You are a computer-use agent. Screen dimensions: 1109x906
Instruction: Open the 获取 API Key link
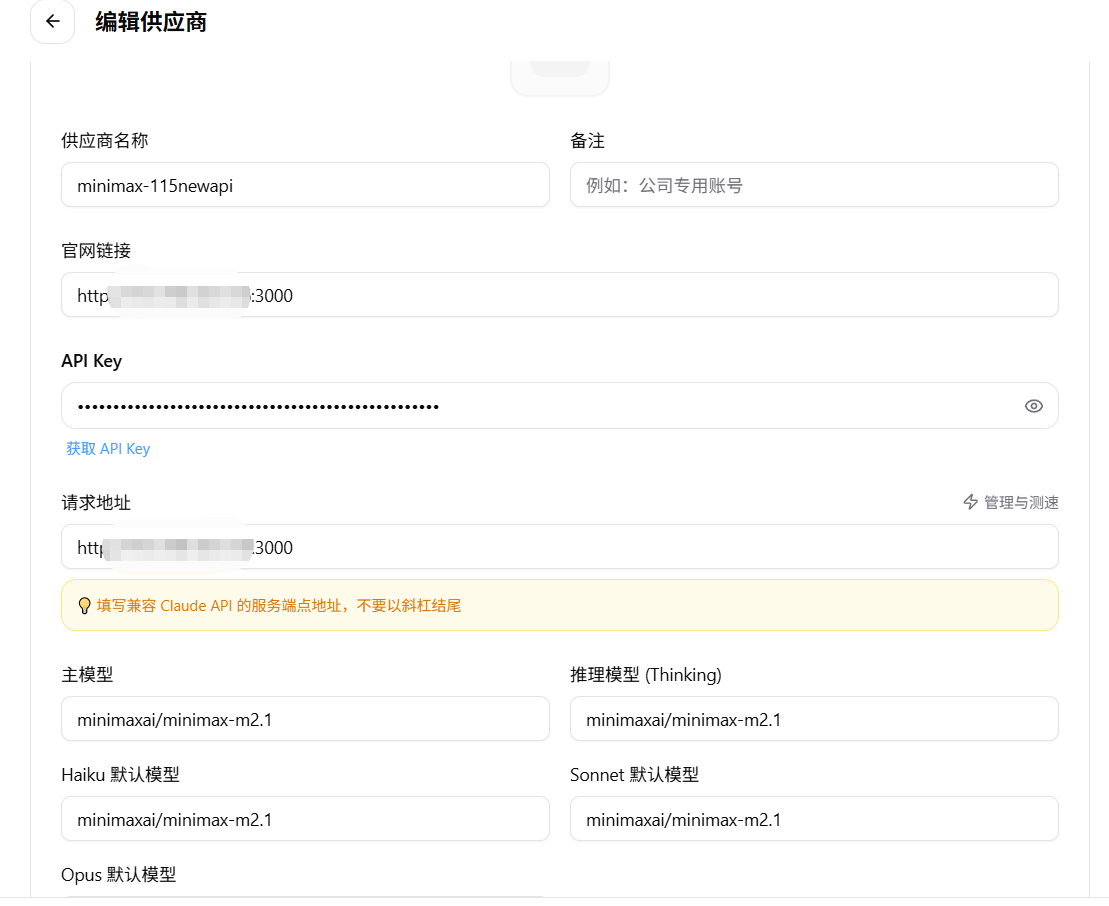pyautogui.click(x=108, y=448)
